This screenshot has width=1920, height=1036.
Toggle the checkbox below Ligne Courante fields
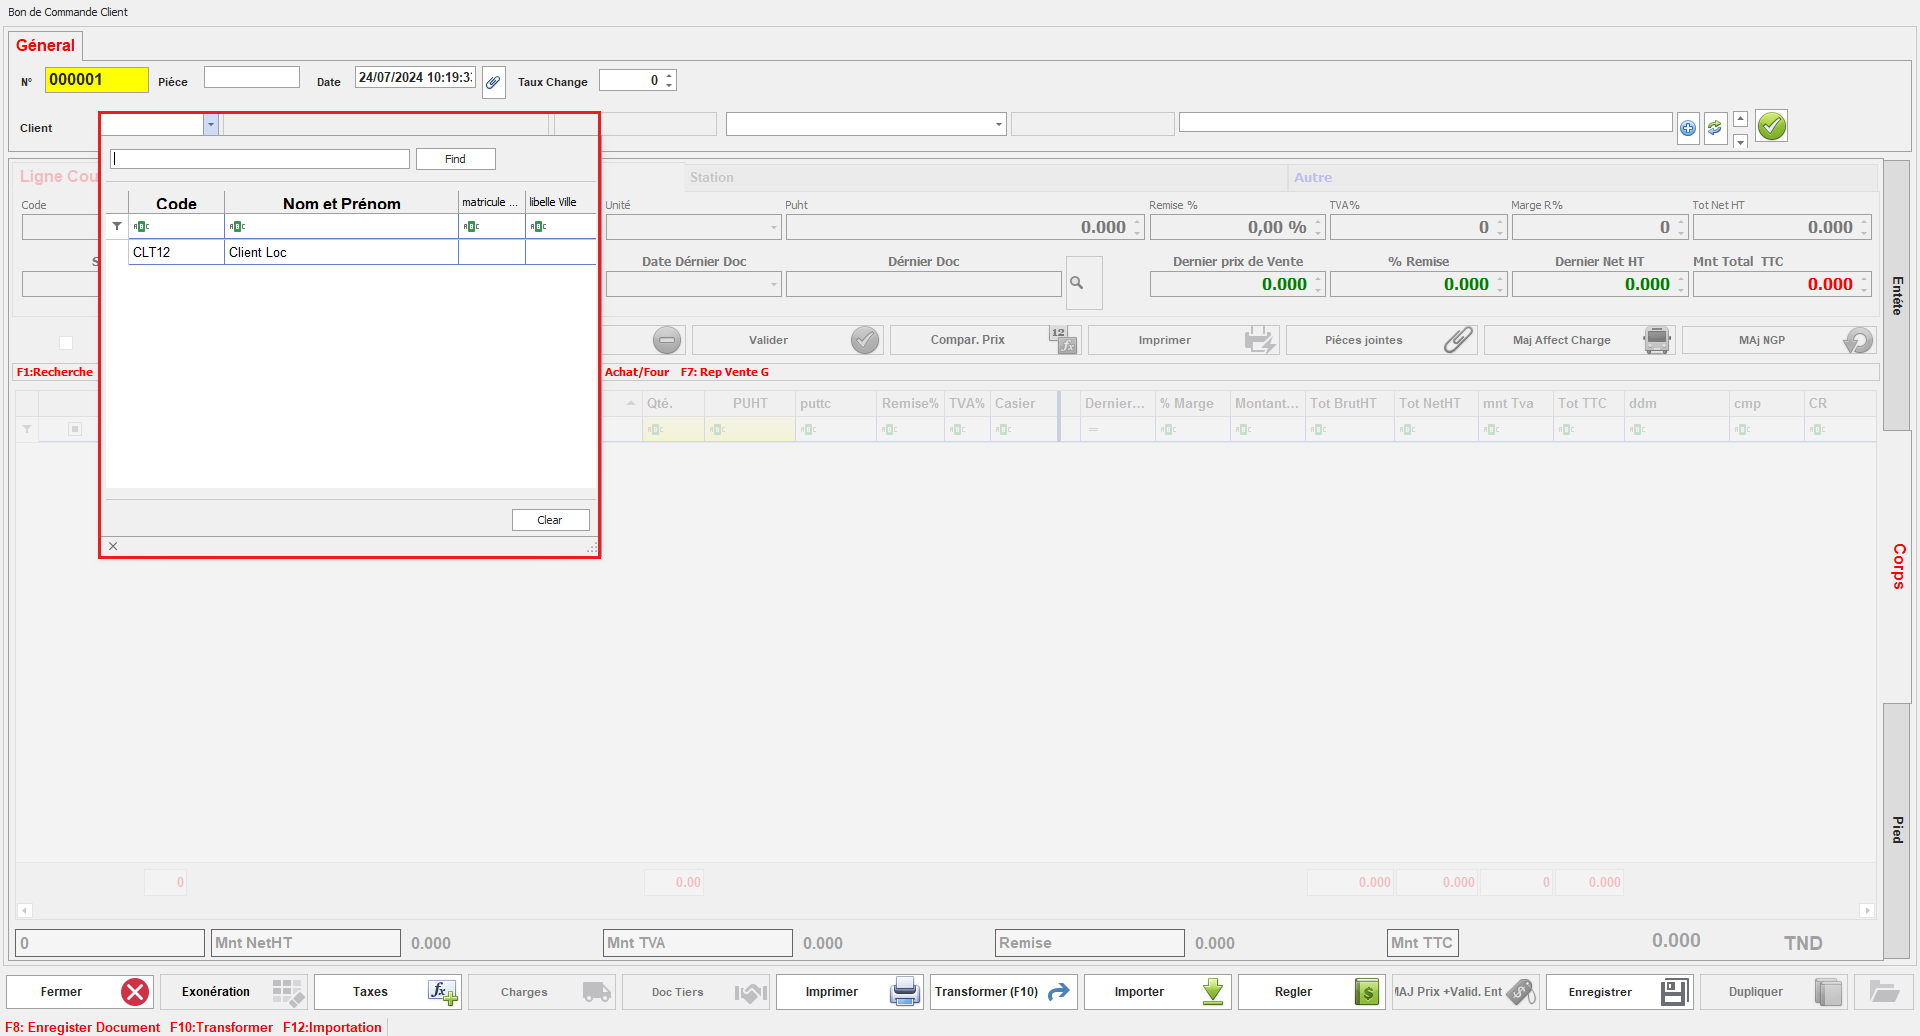coord(66,343)
